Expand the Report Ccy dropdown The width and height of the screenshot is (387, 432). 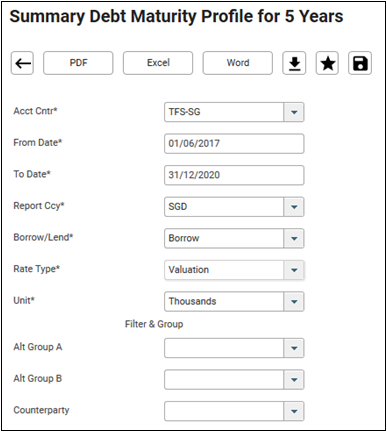(294, 207)
